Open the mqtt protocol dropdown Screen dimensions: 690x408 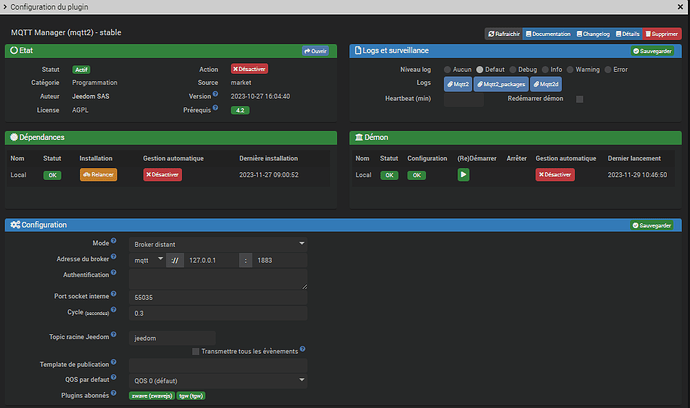[147, 260]
